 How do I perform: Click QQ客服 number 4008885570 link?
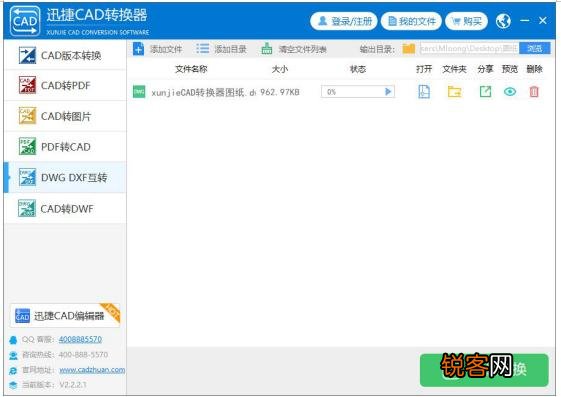click(x=80, y=339)
